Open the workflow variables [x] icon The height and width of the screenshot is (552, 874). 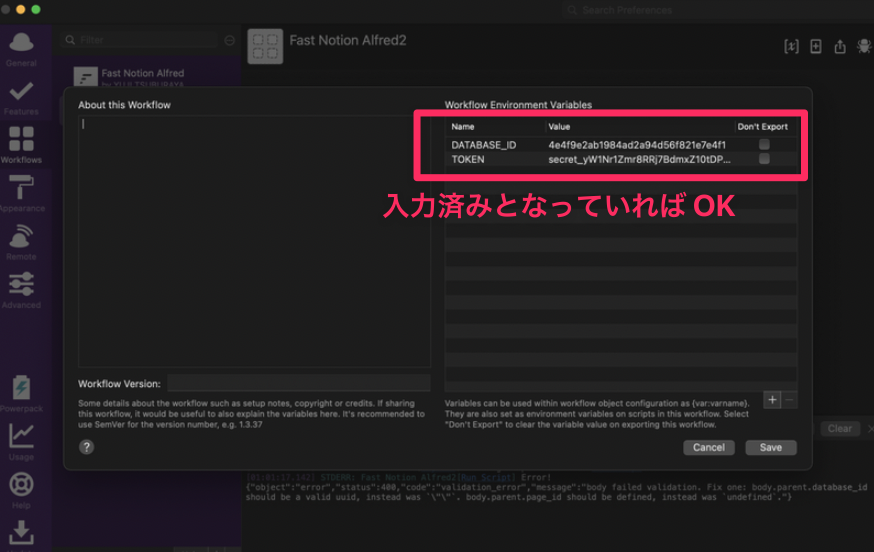(791, 46)
